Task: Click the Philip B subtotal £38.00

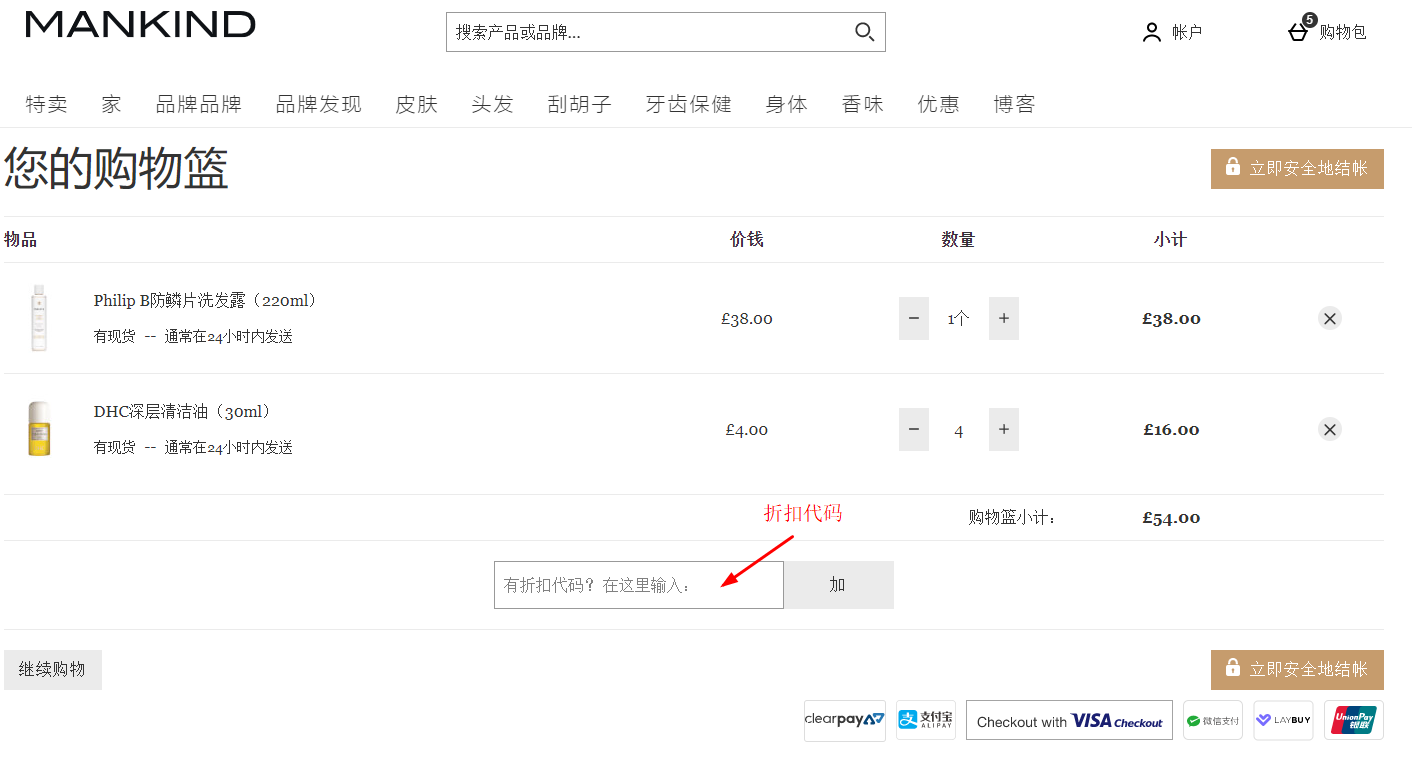Action: click(x=1171, y=319)
